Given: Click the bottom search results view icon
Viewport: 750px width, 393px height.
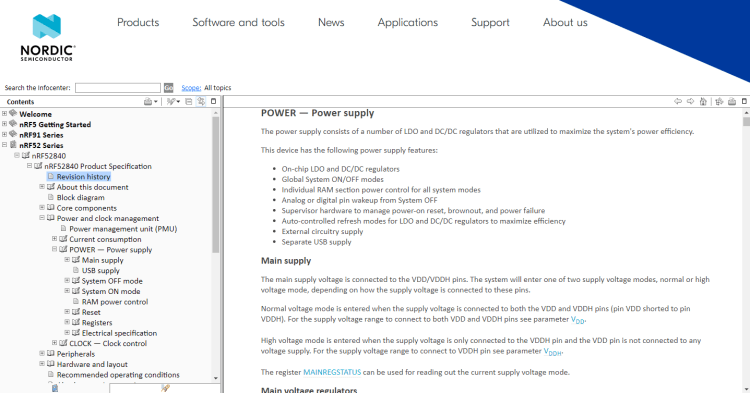Looking at the screenshot, I should click(x=165, y=389).
